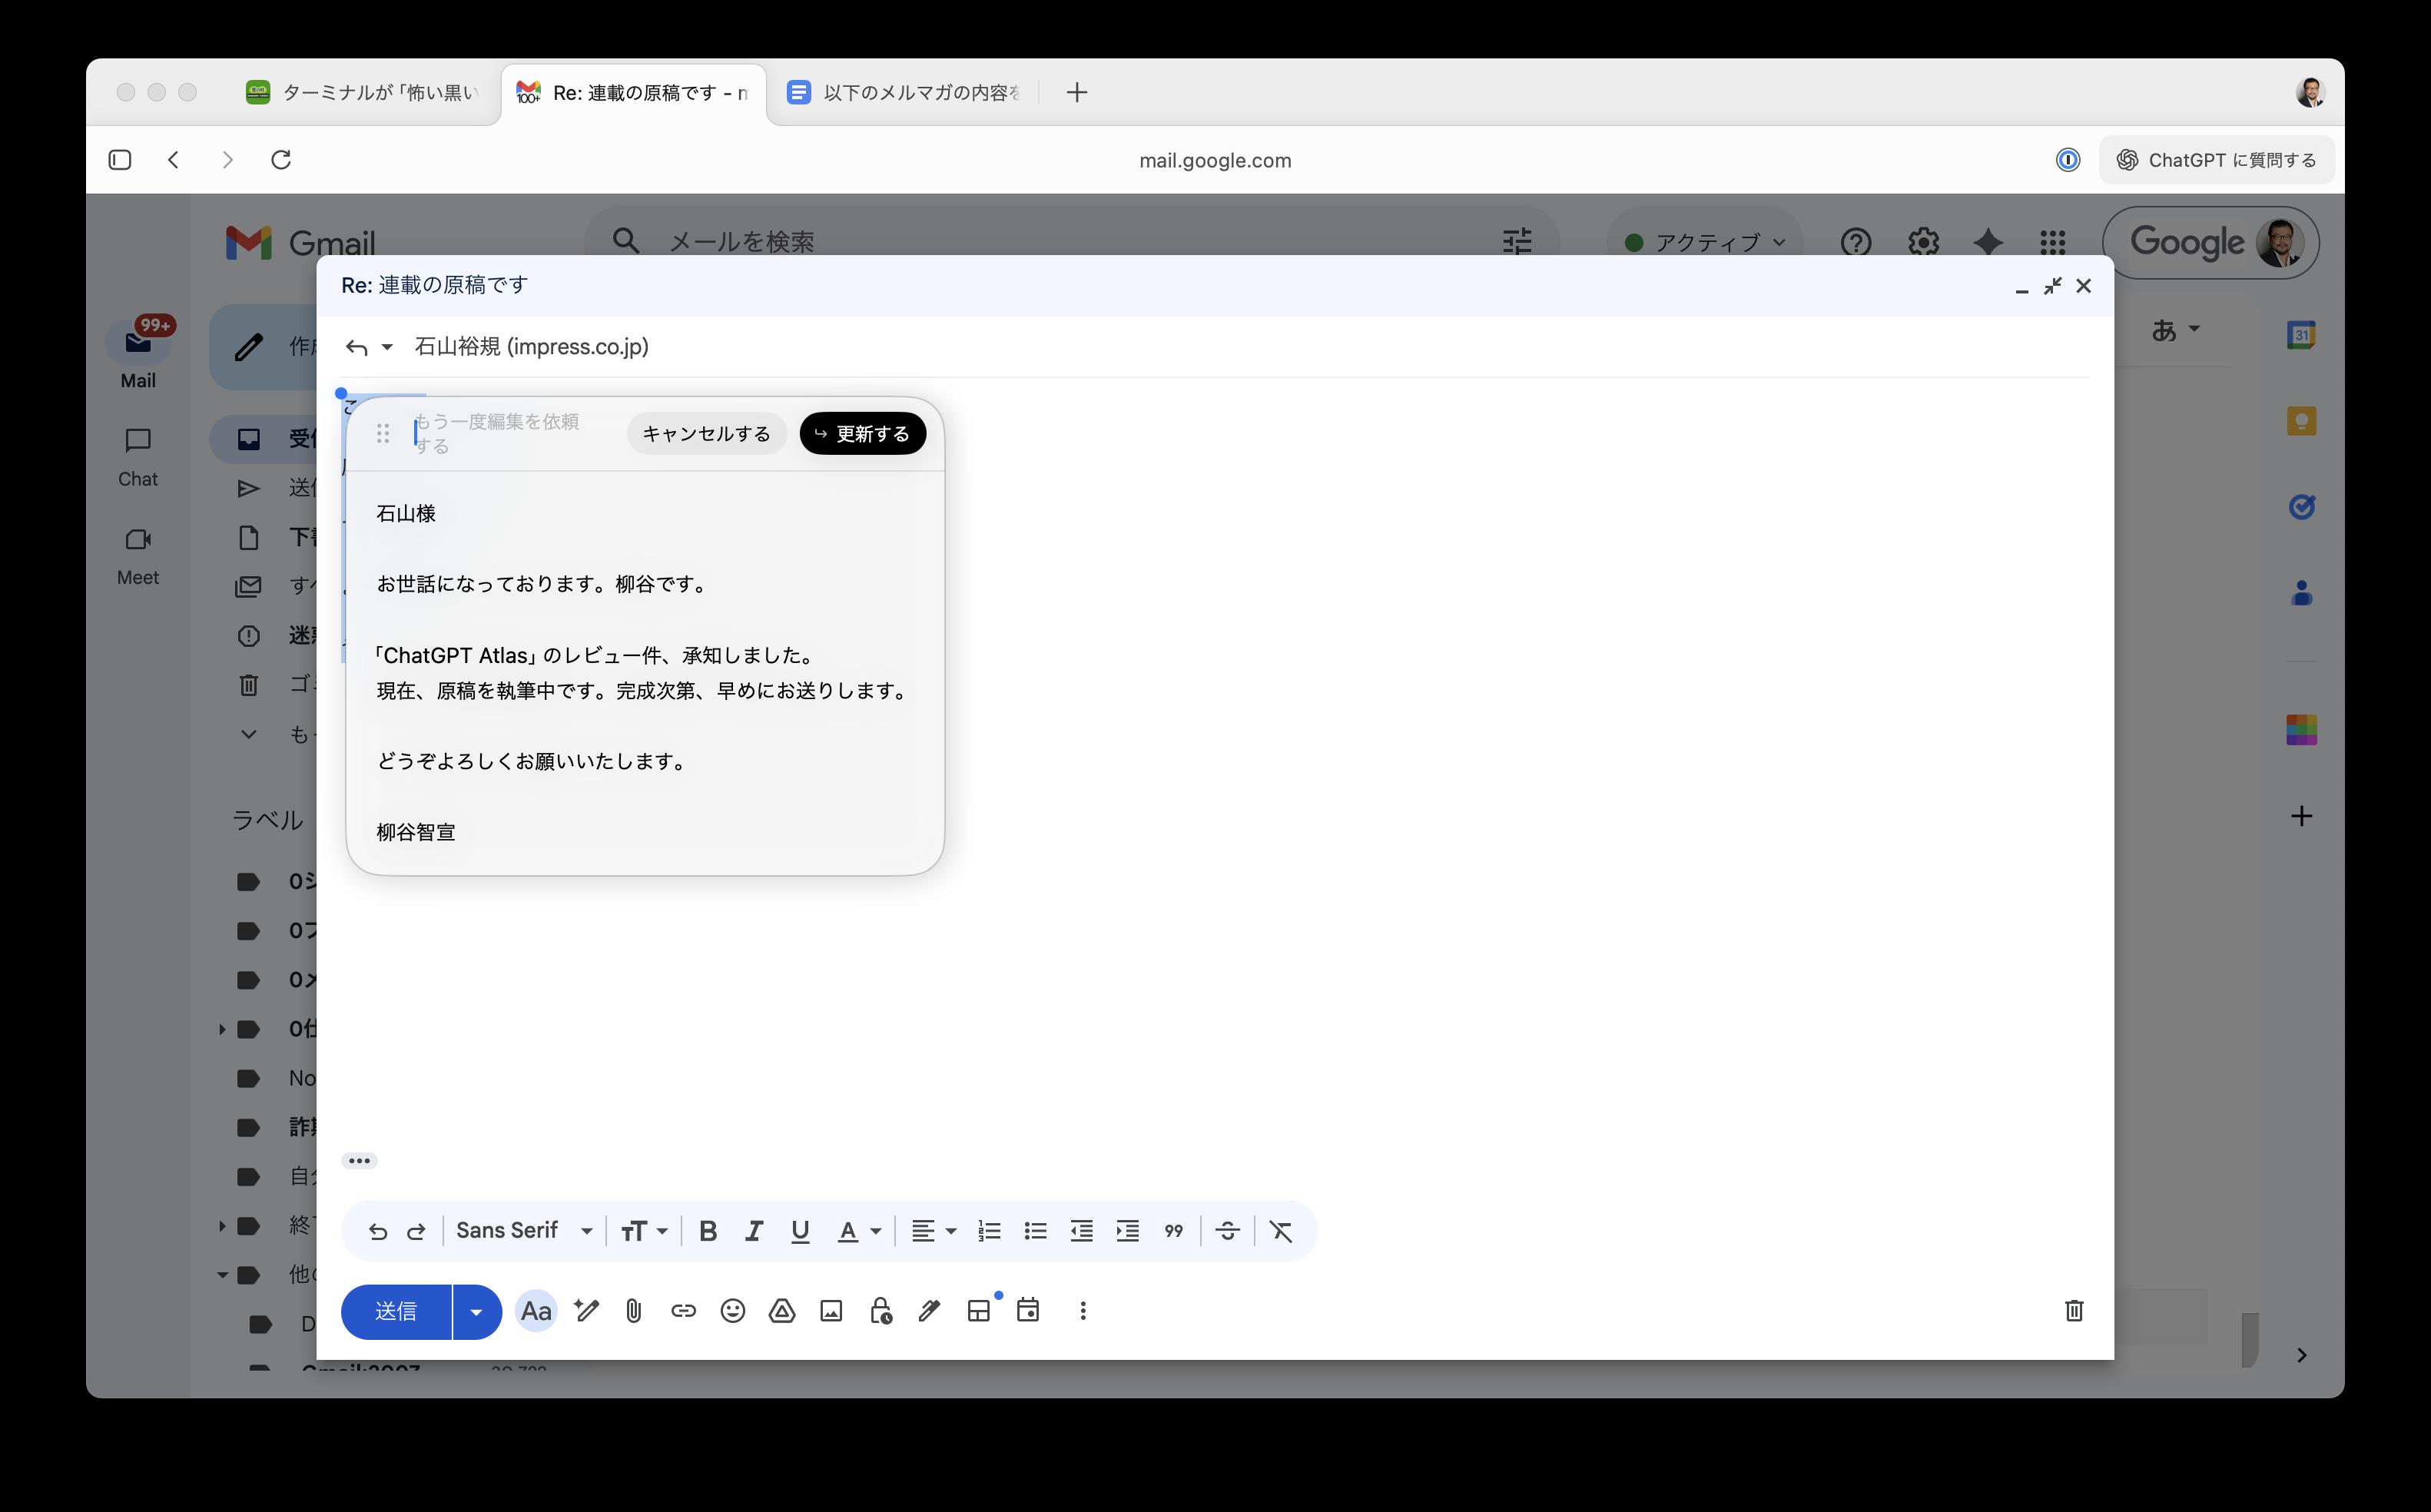This screenshot has width=2431, height=1512.
Task: Open the text size dropdown
Action: click(x=645, y=1231)
